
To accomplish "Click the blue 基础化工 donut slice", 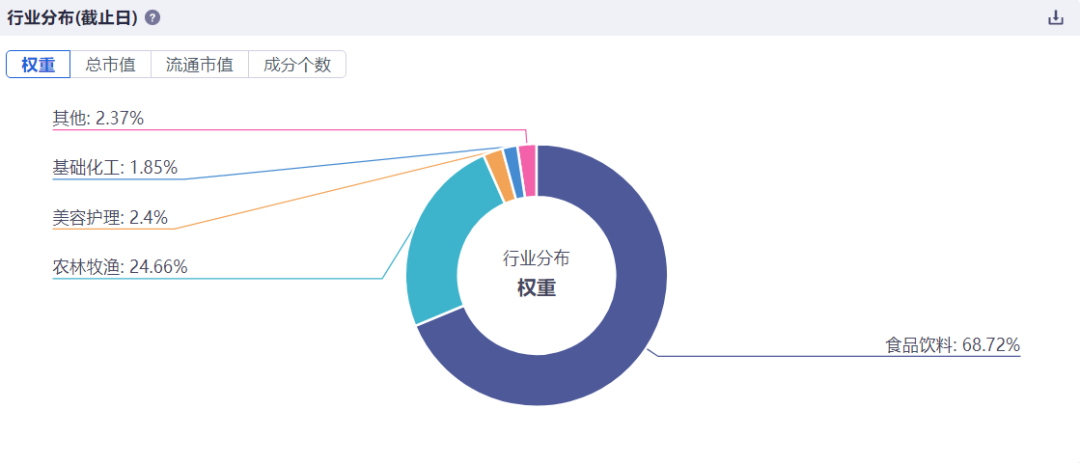I will click(x=514, y=172).
